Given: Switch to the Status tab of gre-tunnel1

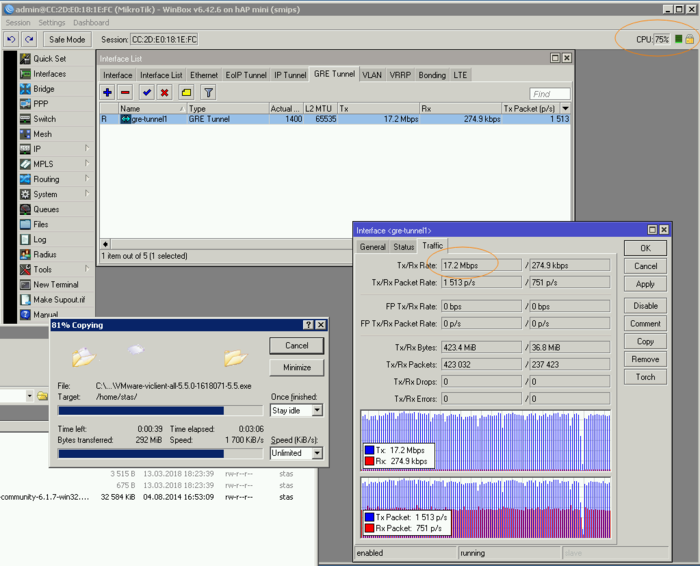Looking at the screenshot, I should coord(404,247).
